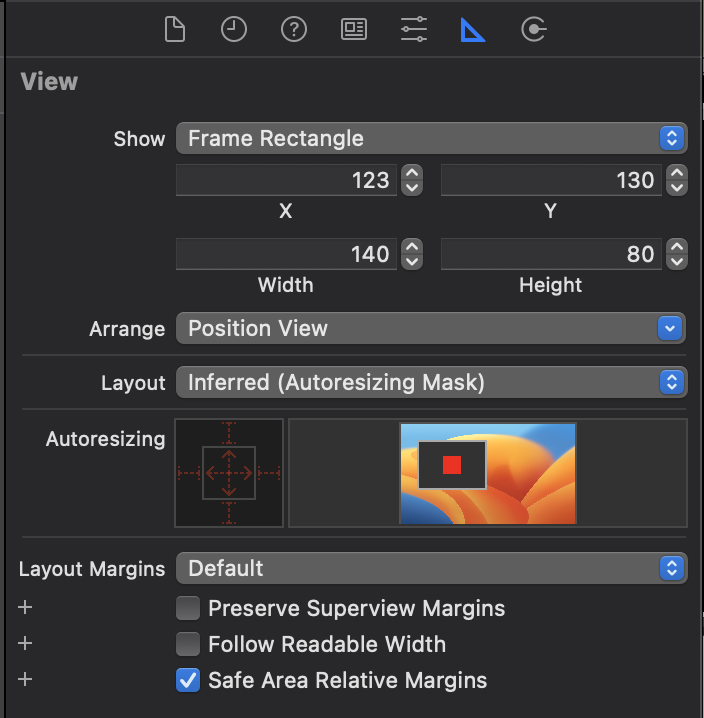This screenshot has height=718, width=704.
Task: Open the File inspector tab
Action: [175, 30]
